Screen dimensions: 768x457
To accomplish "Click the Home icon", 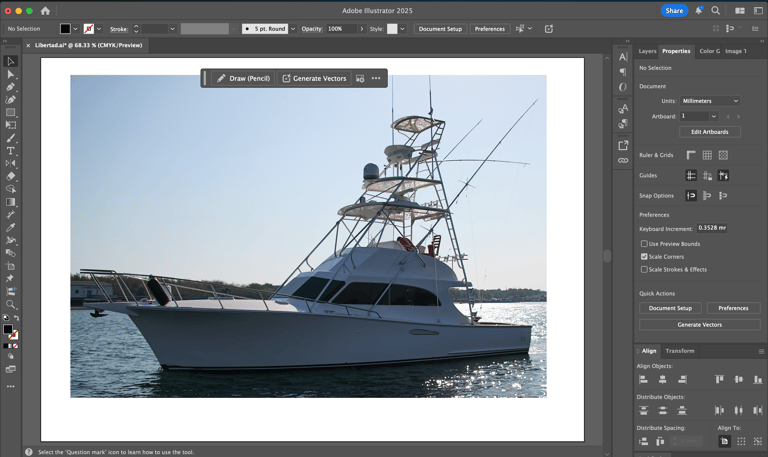I will [45, 10].
